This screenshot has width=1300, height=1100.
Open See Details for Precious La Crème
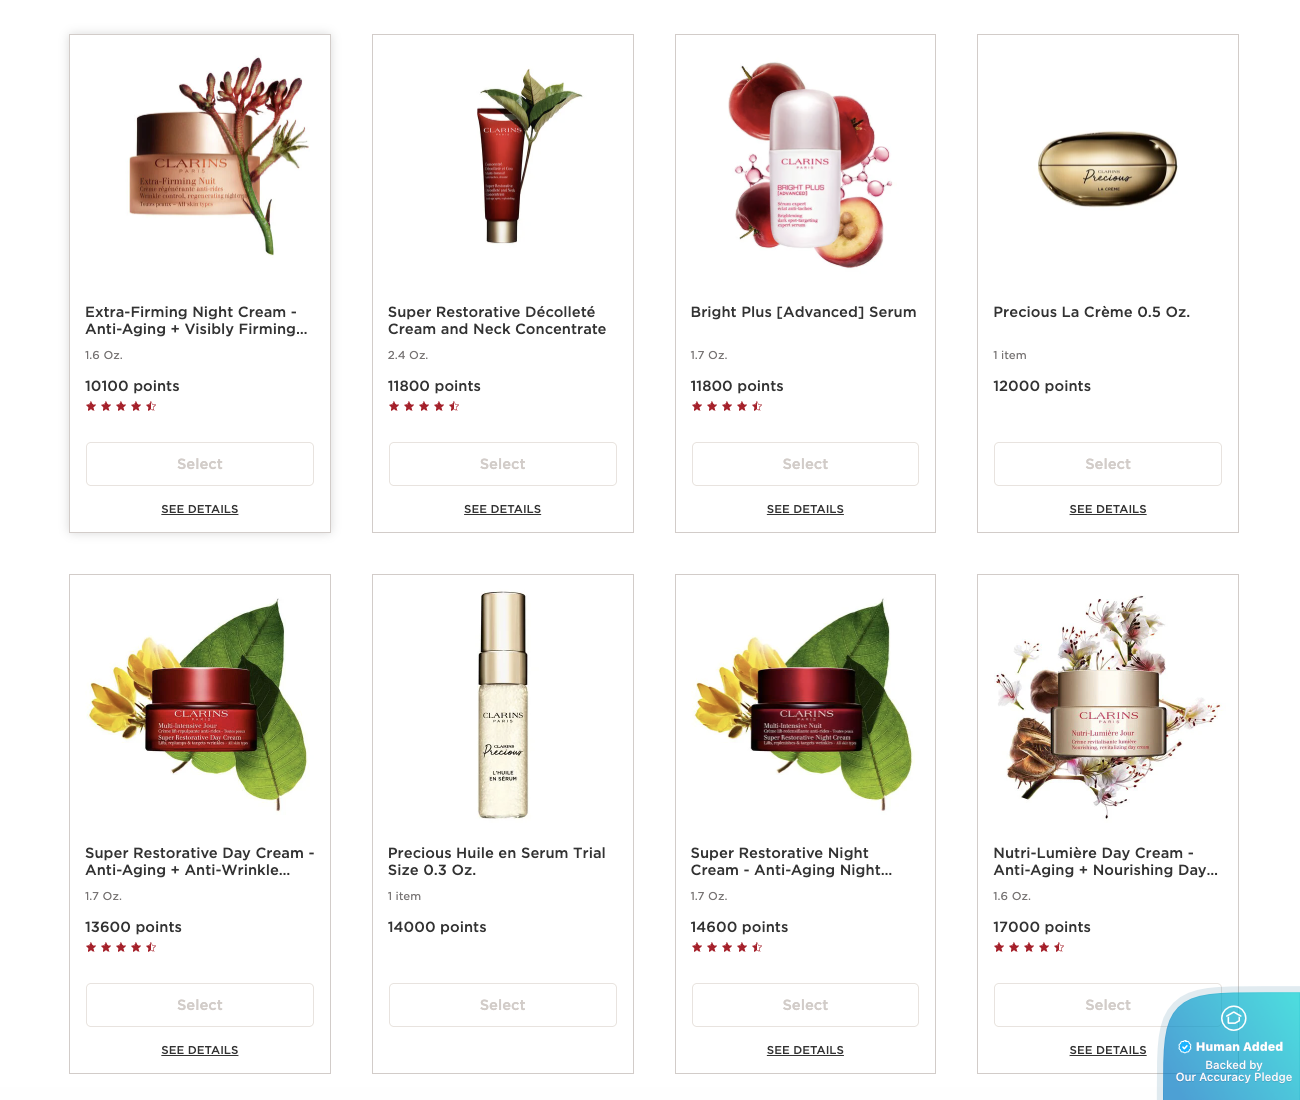coord(1108,509)
